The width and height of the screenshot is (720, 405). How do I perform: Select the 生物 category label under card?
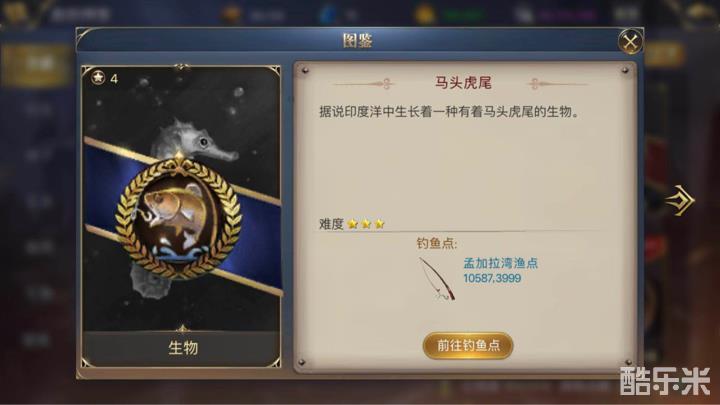[183, 348]
